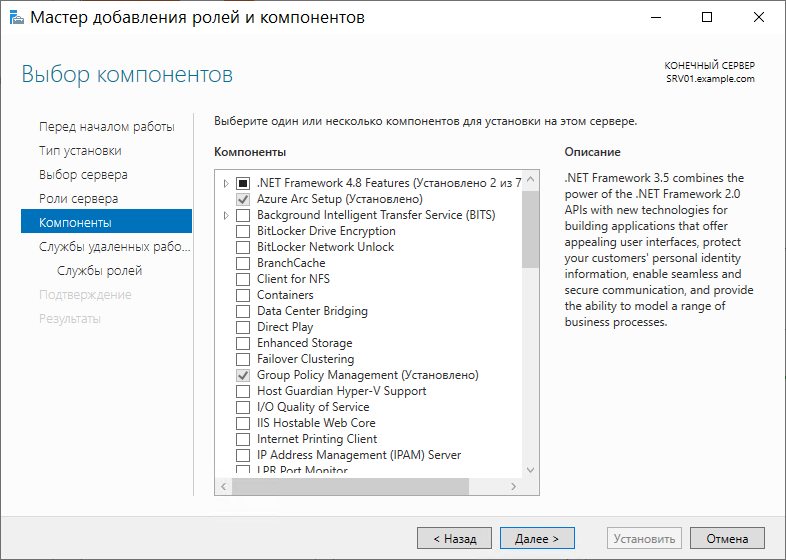Select the Тип установки step

coord(80,151)
